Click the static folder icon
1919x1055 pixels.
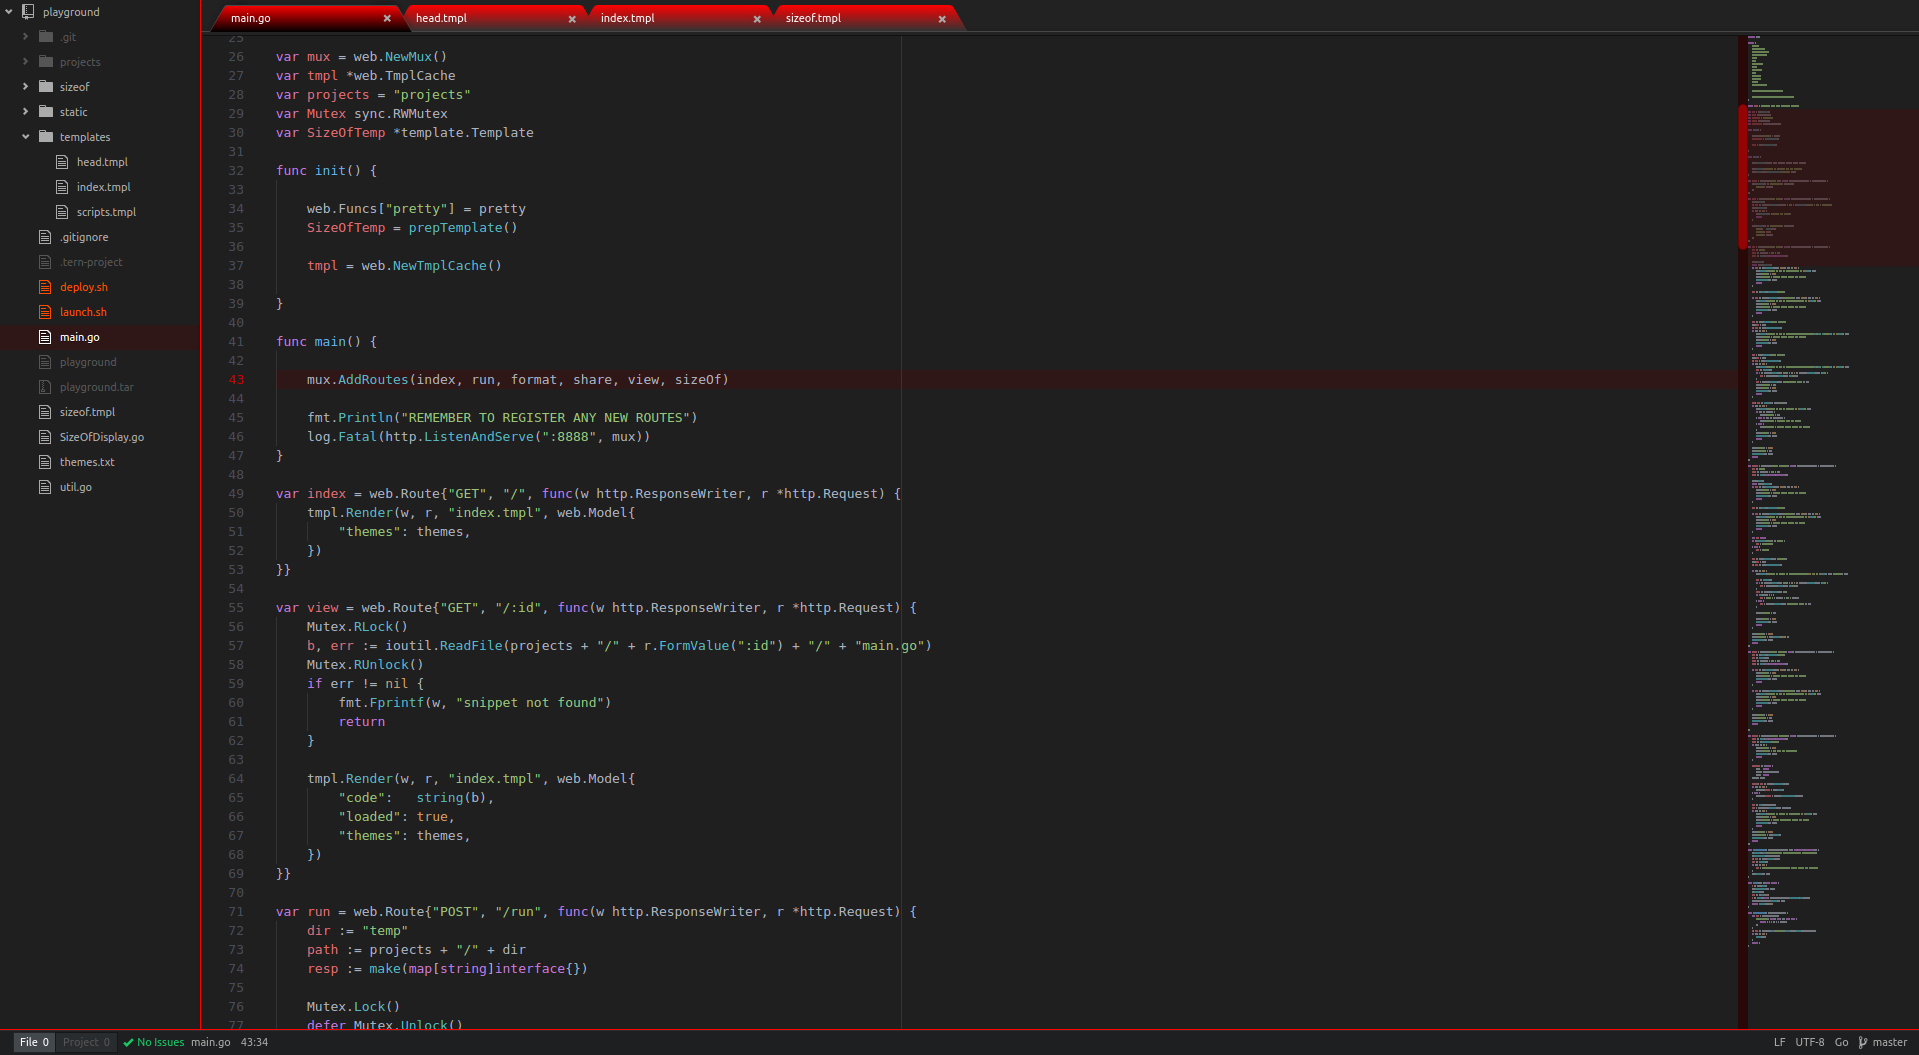tap(46, 112)
